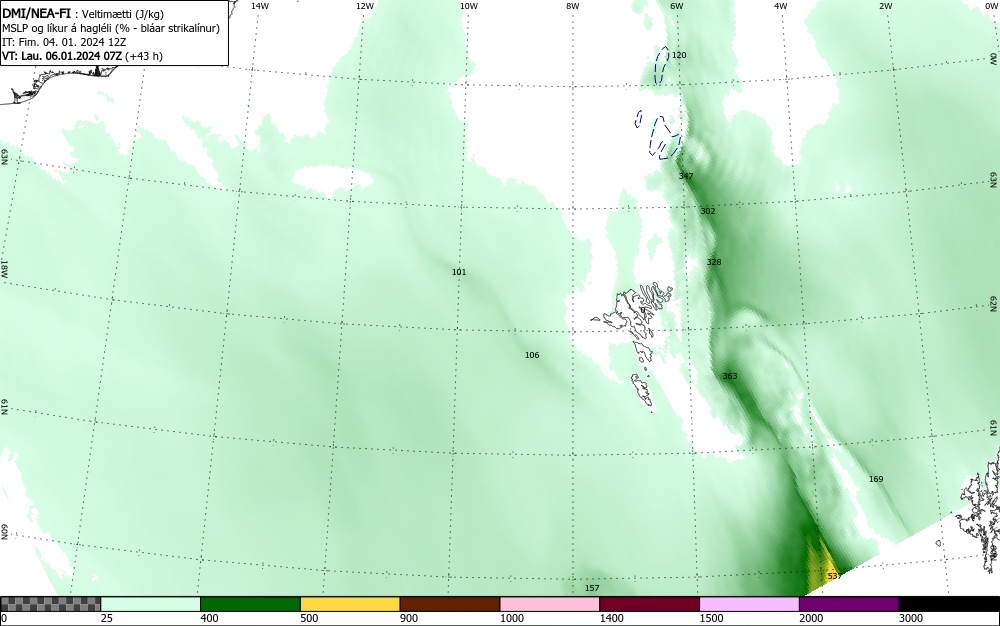Image resolution: width=1000 pixels, height=626 pixels.
Task: Click the "537" value on the yellow patch
Action: coord(835,576)
